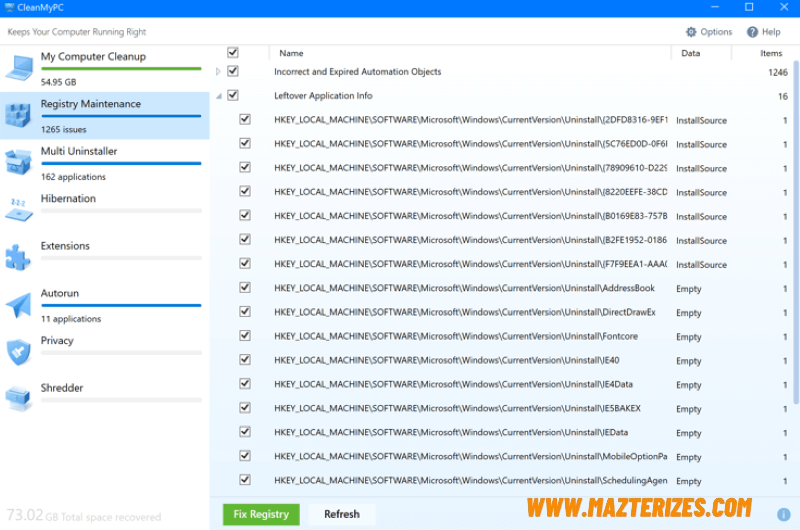Uncheck Incorrect and Expired Automation Objects checkbox

point(233,71)
